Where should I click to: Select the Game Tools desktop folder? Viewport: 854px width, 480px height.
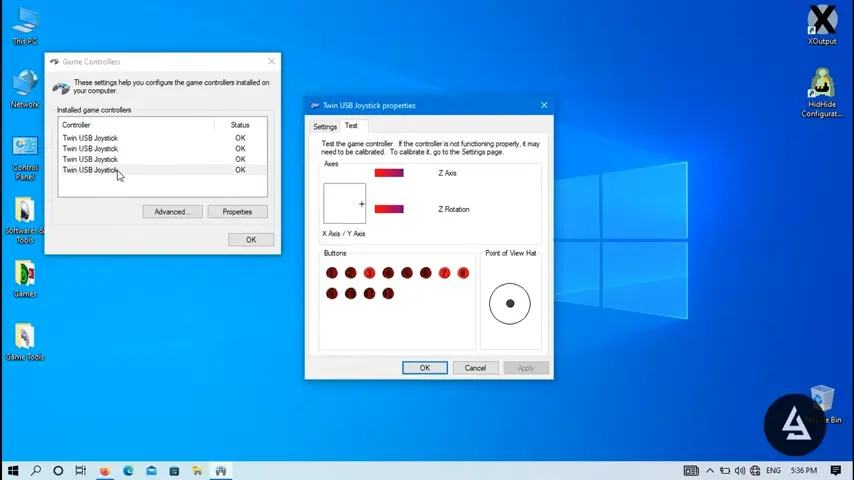(x=25, y=342)
